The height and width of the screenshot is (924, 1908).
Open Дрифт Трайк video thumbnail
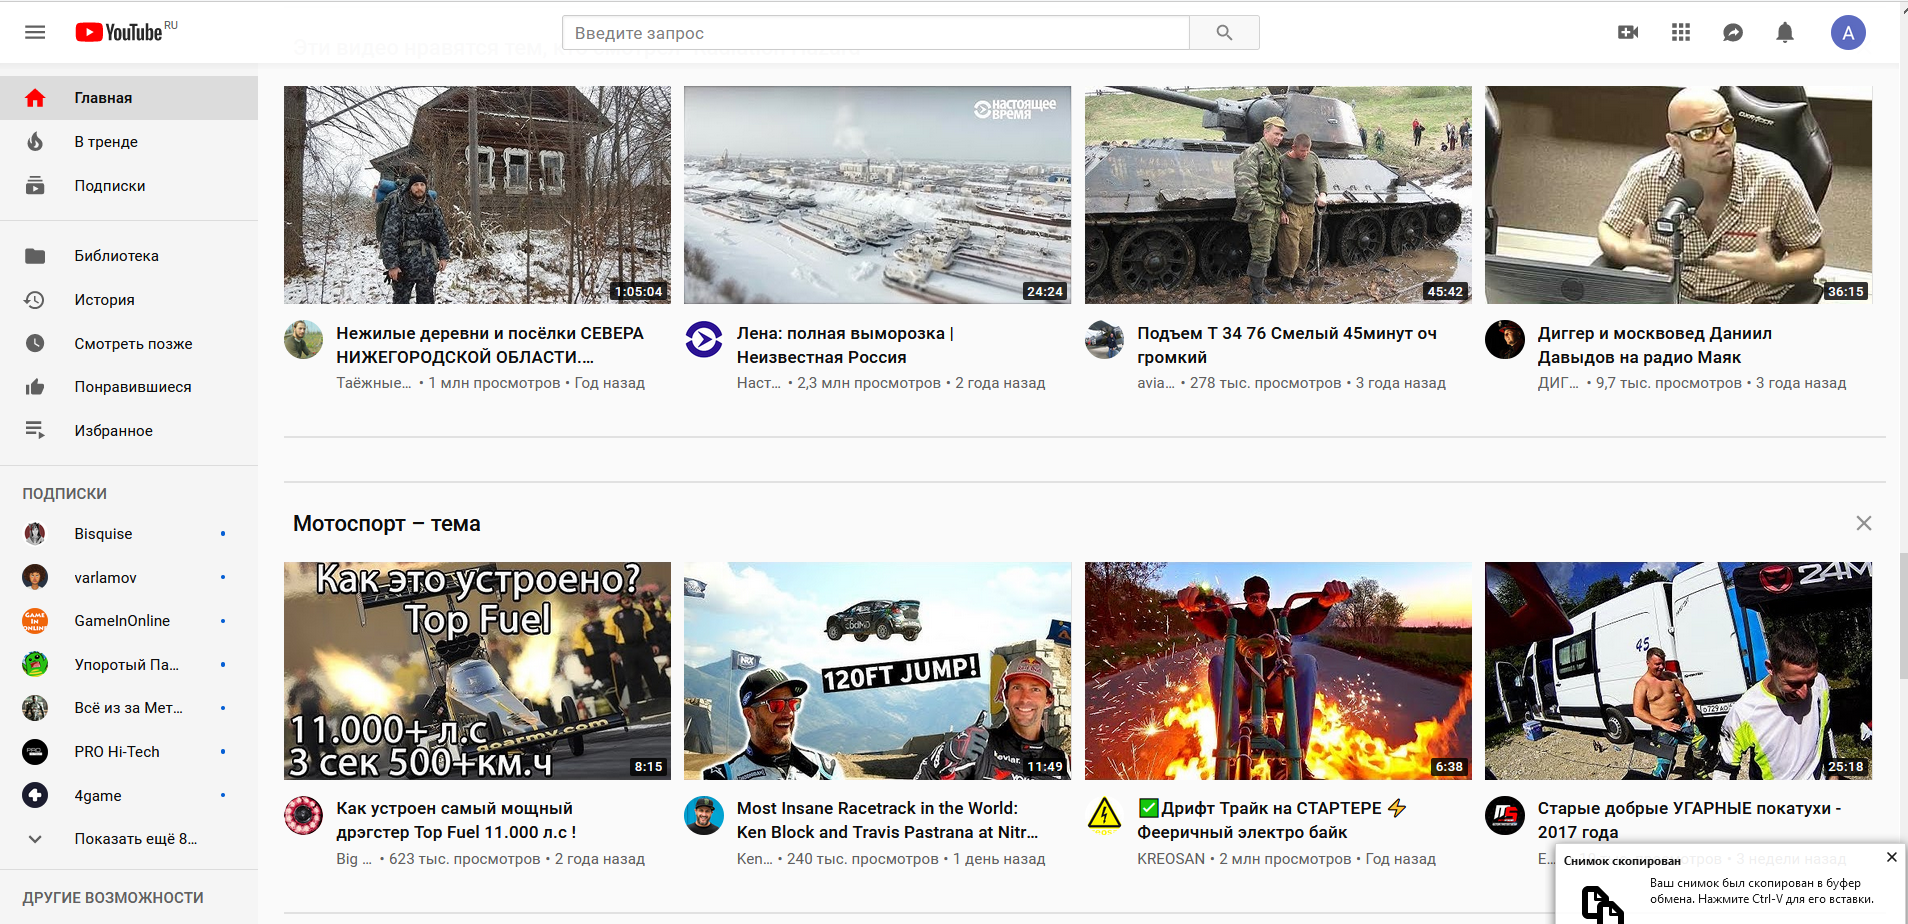[1278, 671]
